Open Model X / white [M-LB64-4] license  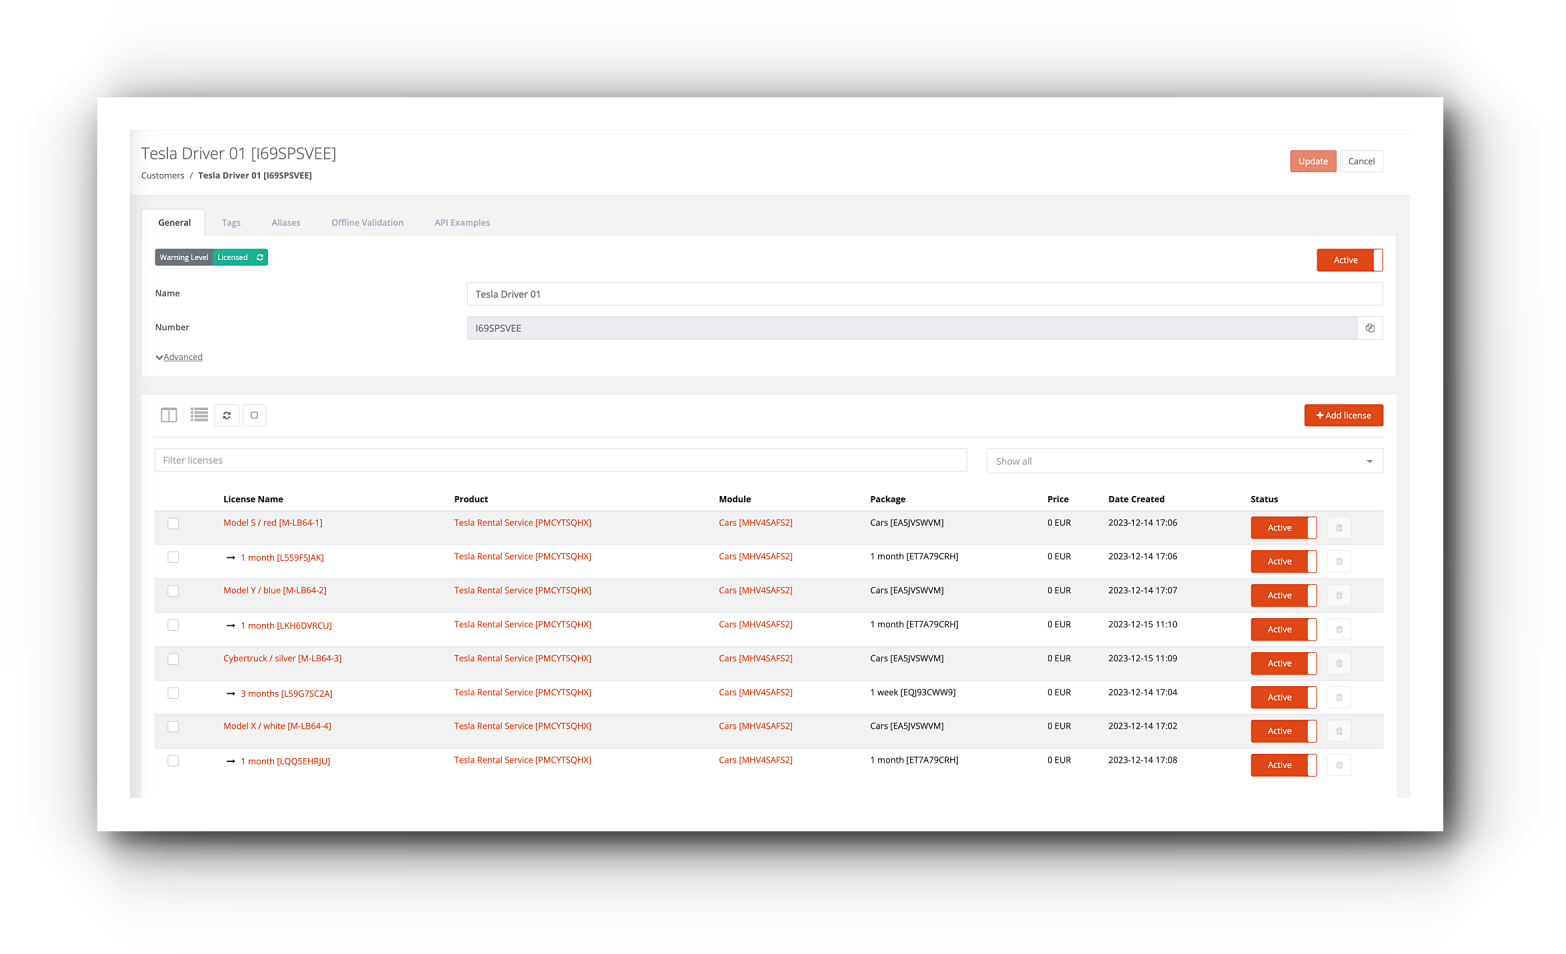coord(277,727)
